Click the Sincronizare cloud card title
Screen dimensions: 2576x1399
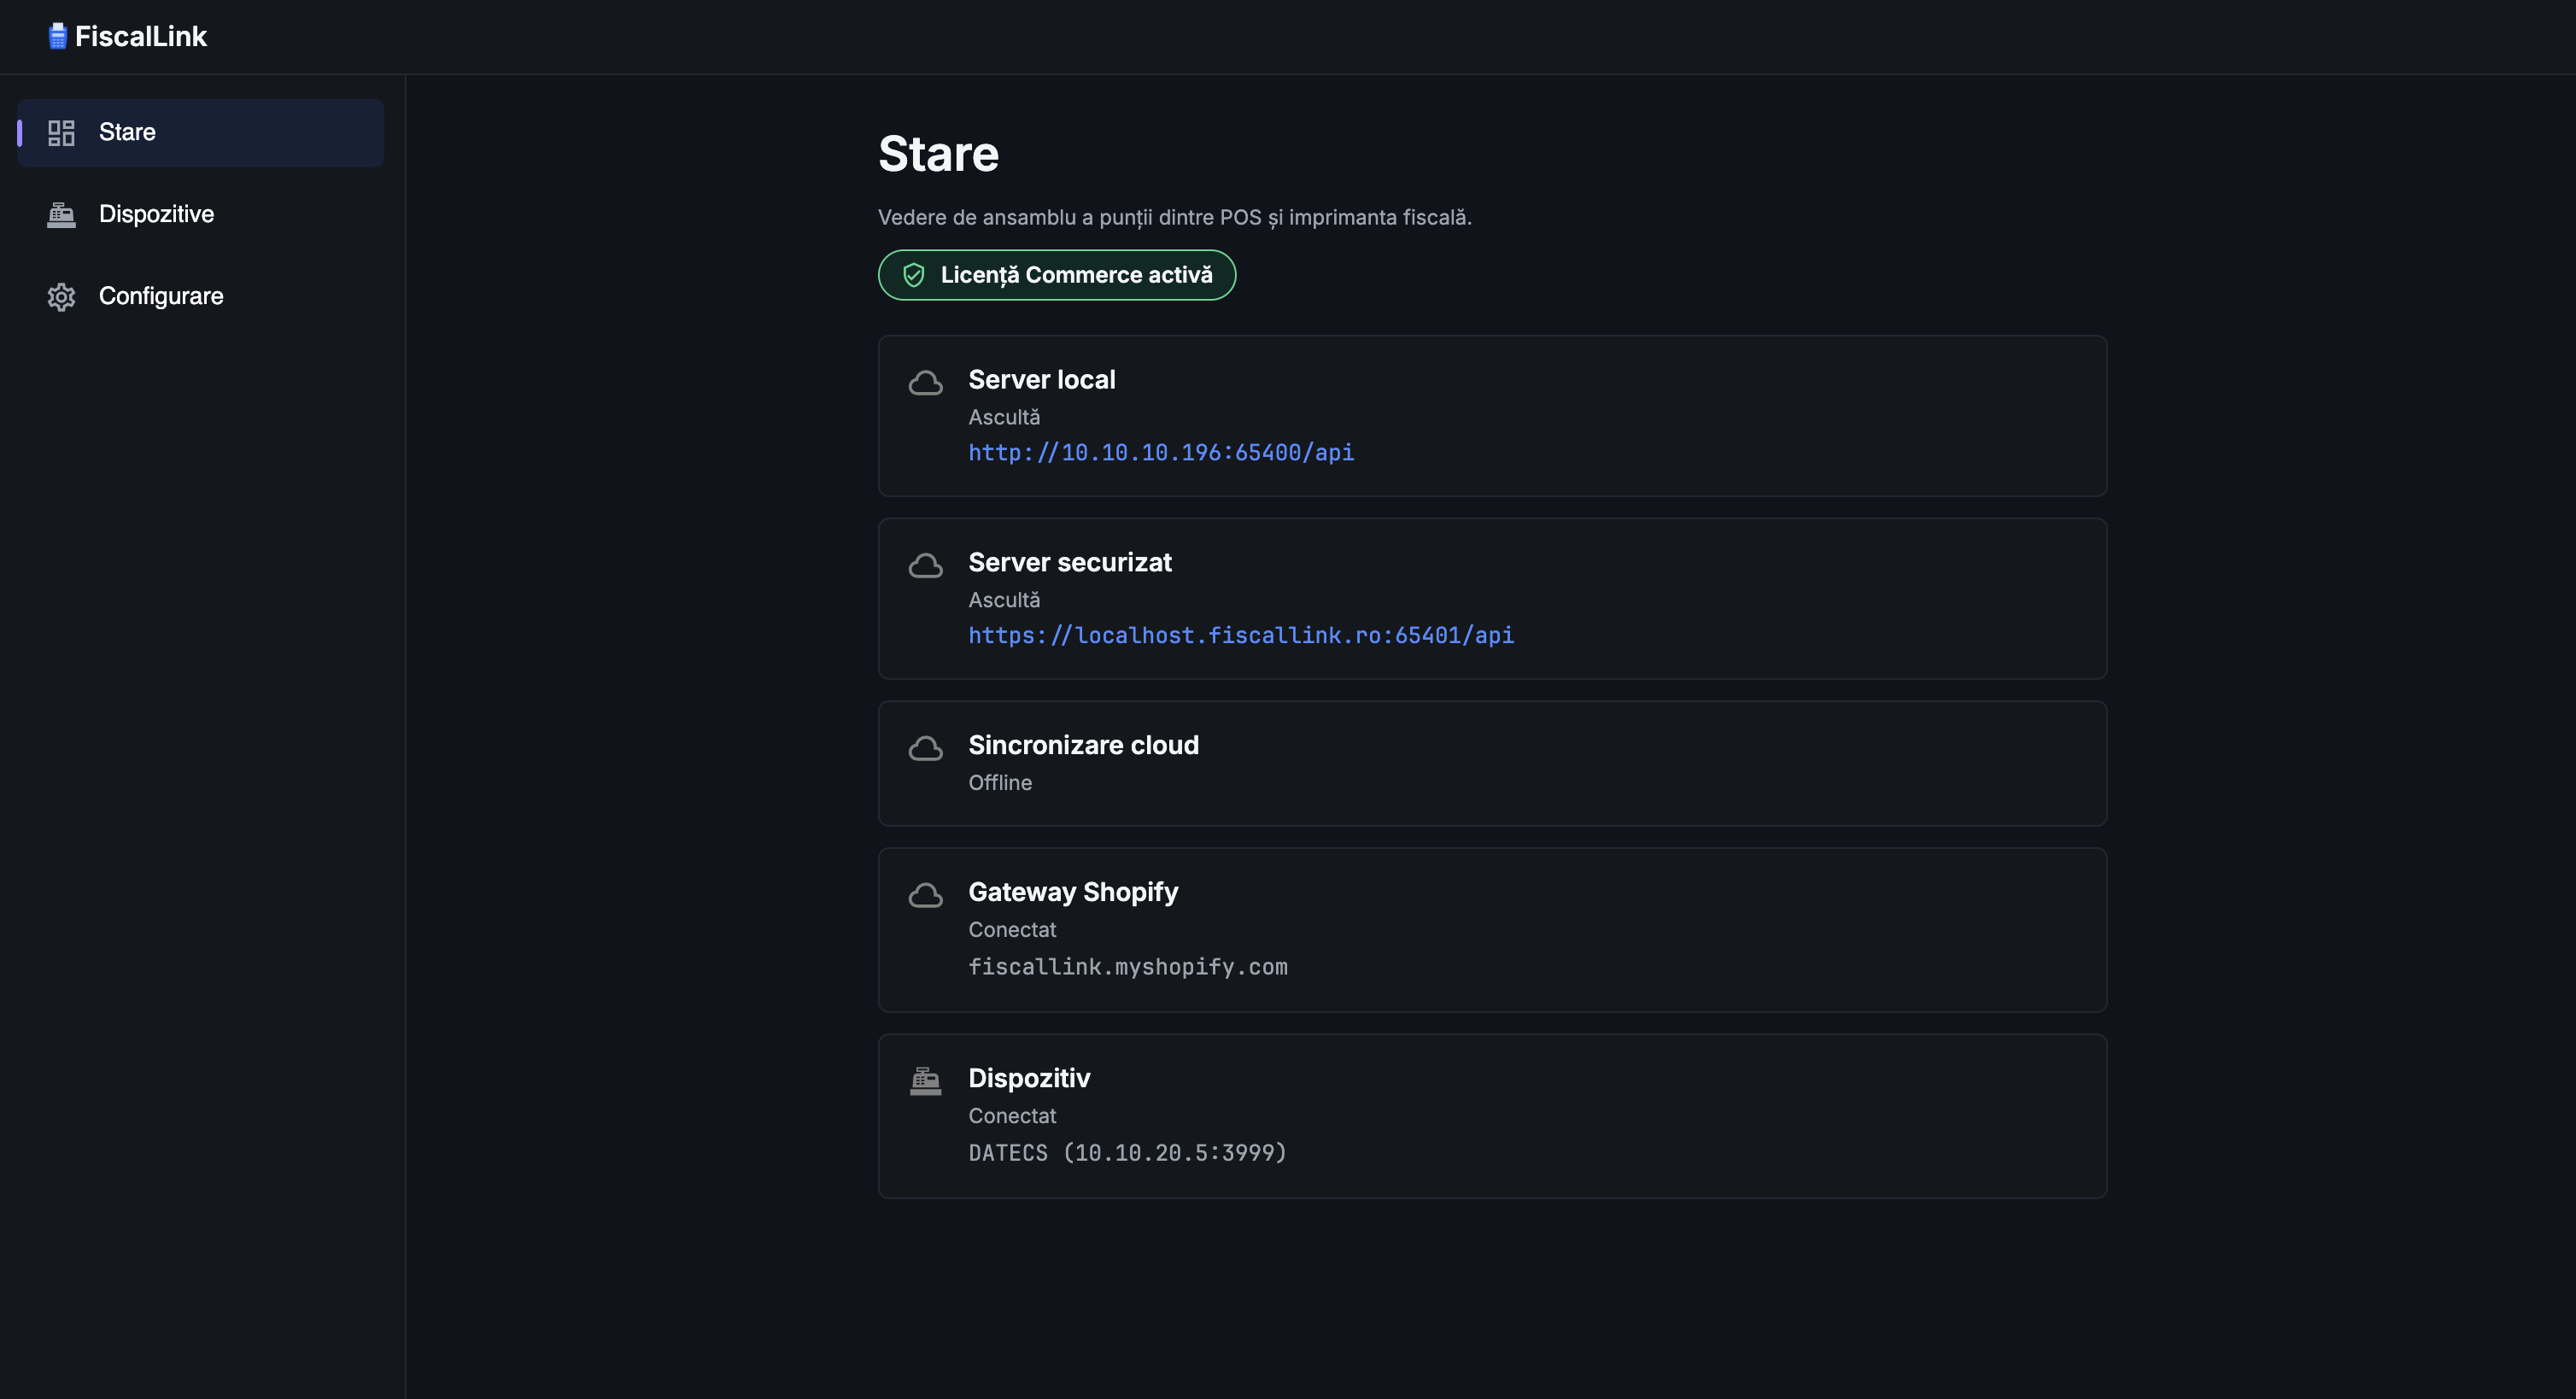pos(1083,746)
